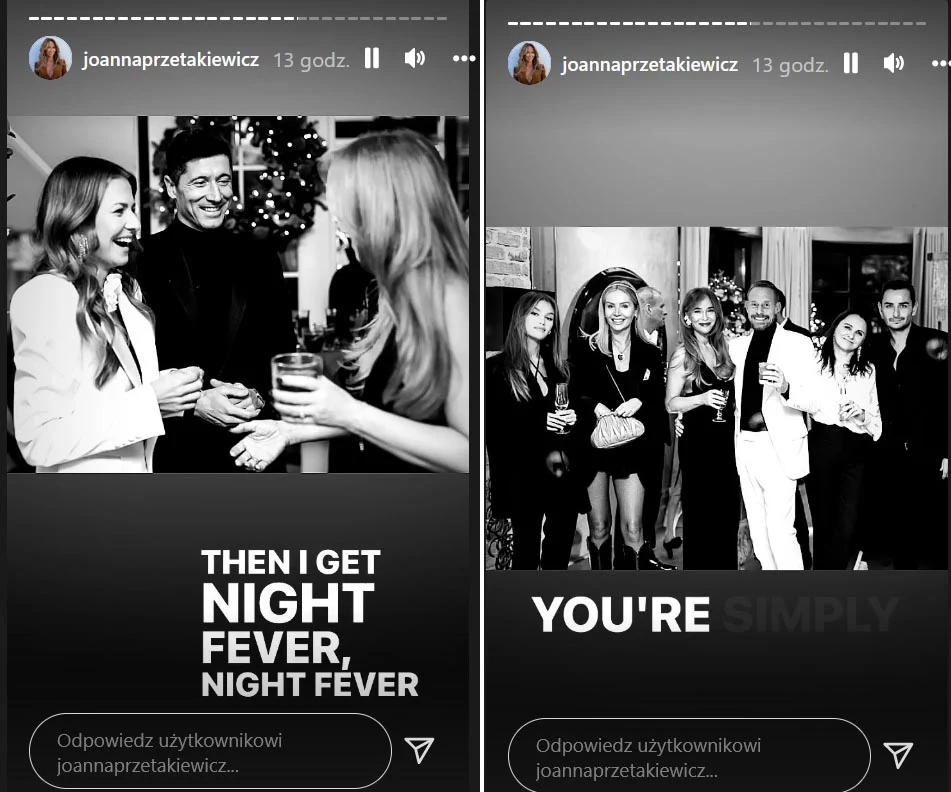Pause the left Instagram story
The height and width of the screenshot is (792, 951).
[372, 58]
